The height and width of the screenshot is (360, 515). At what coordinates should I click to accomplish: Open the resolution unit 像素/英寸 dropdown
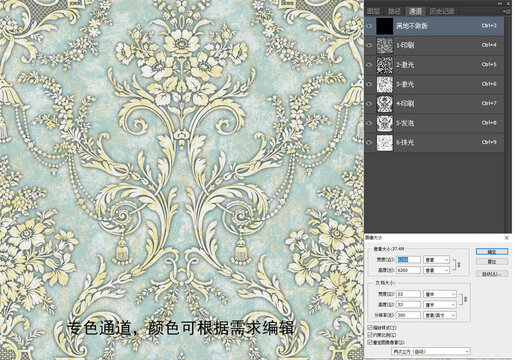tap(439, 315)
